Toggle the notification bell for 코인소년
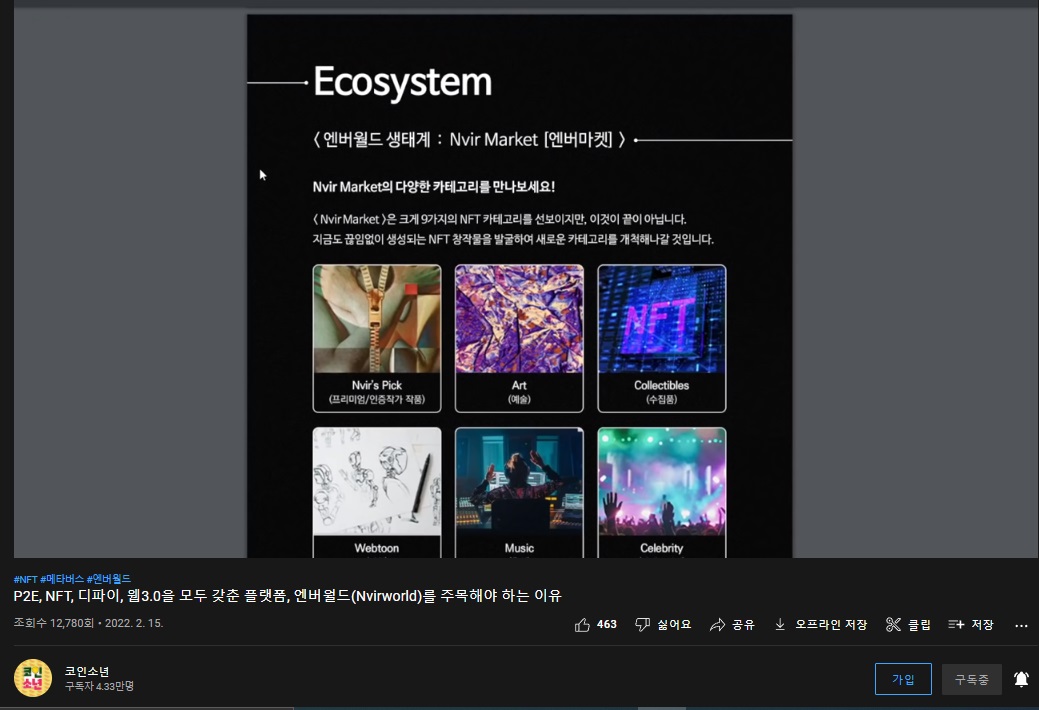 pos(1021,679)
